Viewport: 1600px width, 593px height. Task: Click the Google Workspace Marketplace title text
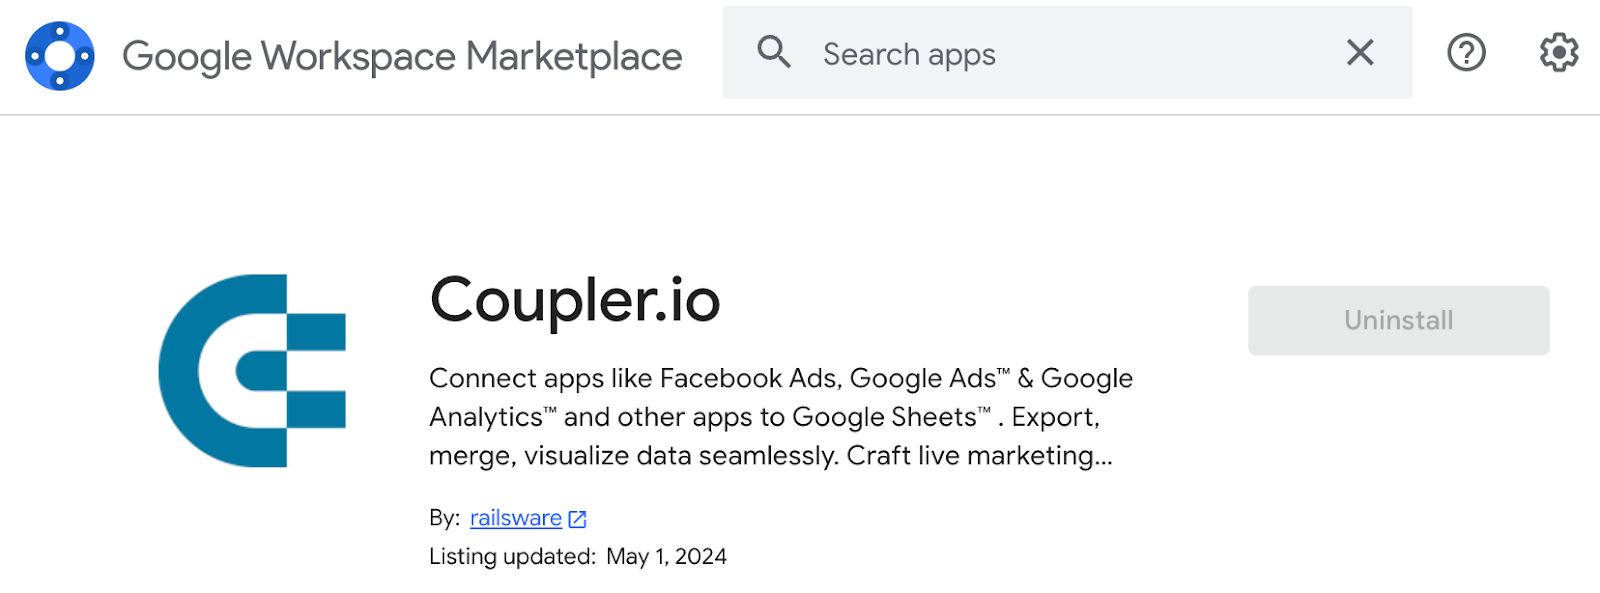[402, 57]
